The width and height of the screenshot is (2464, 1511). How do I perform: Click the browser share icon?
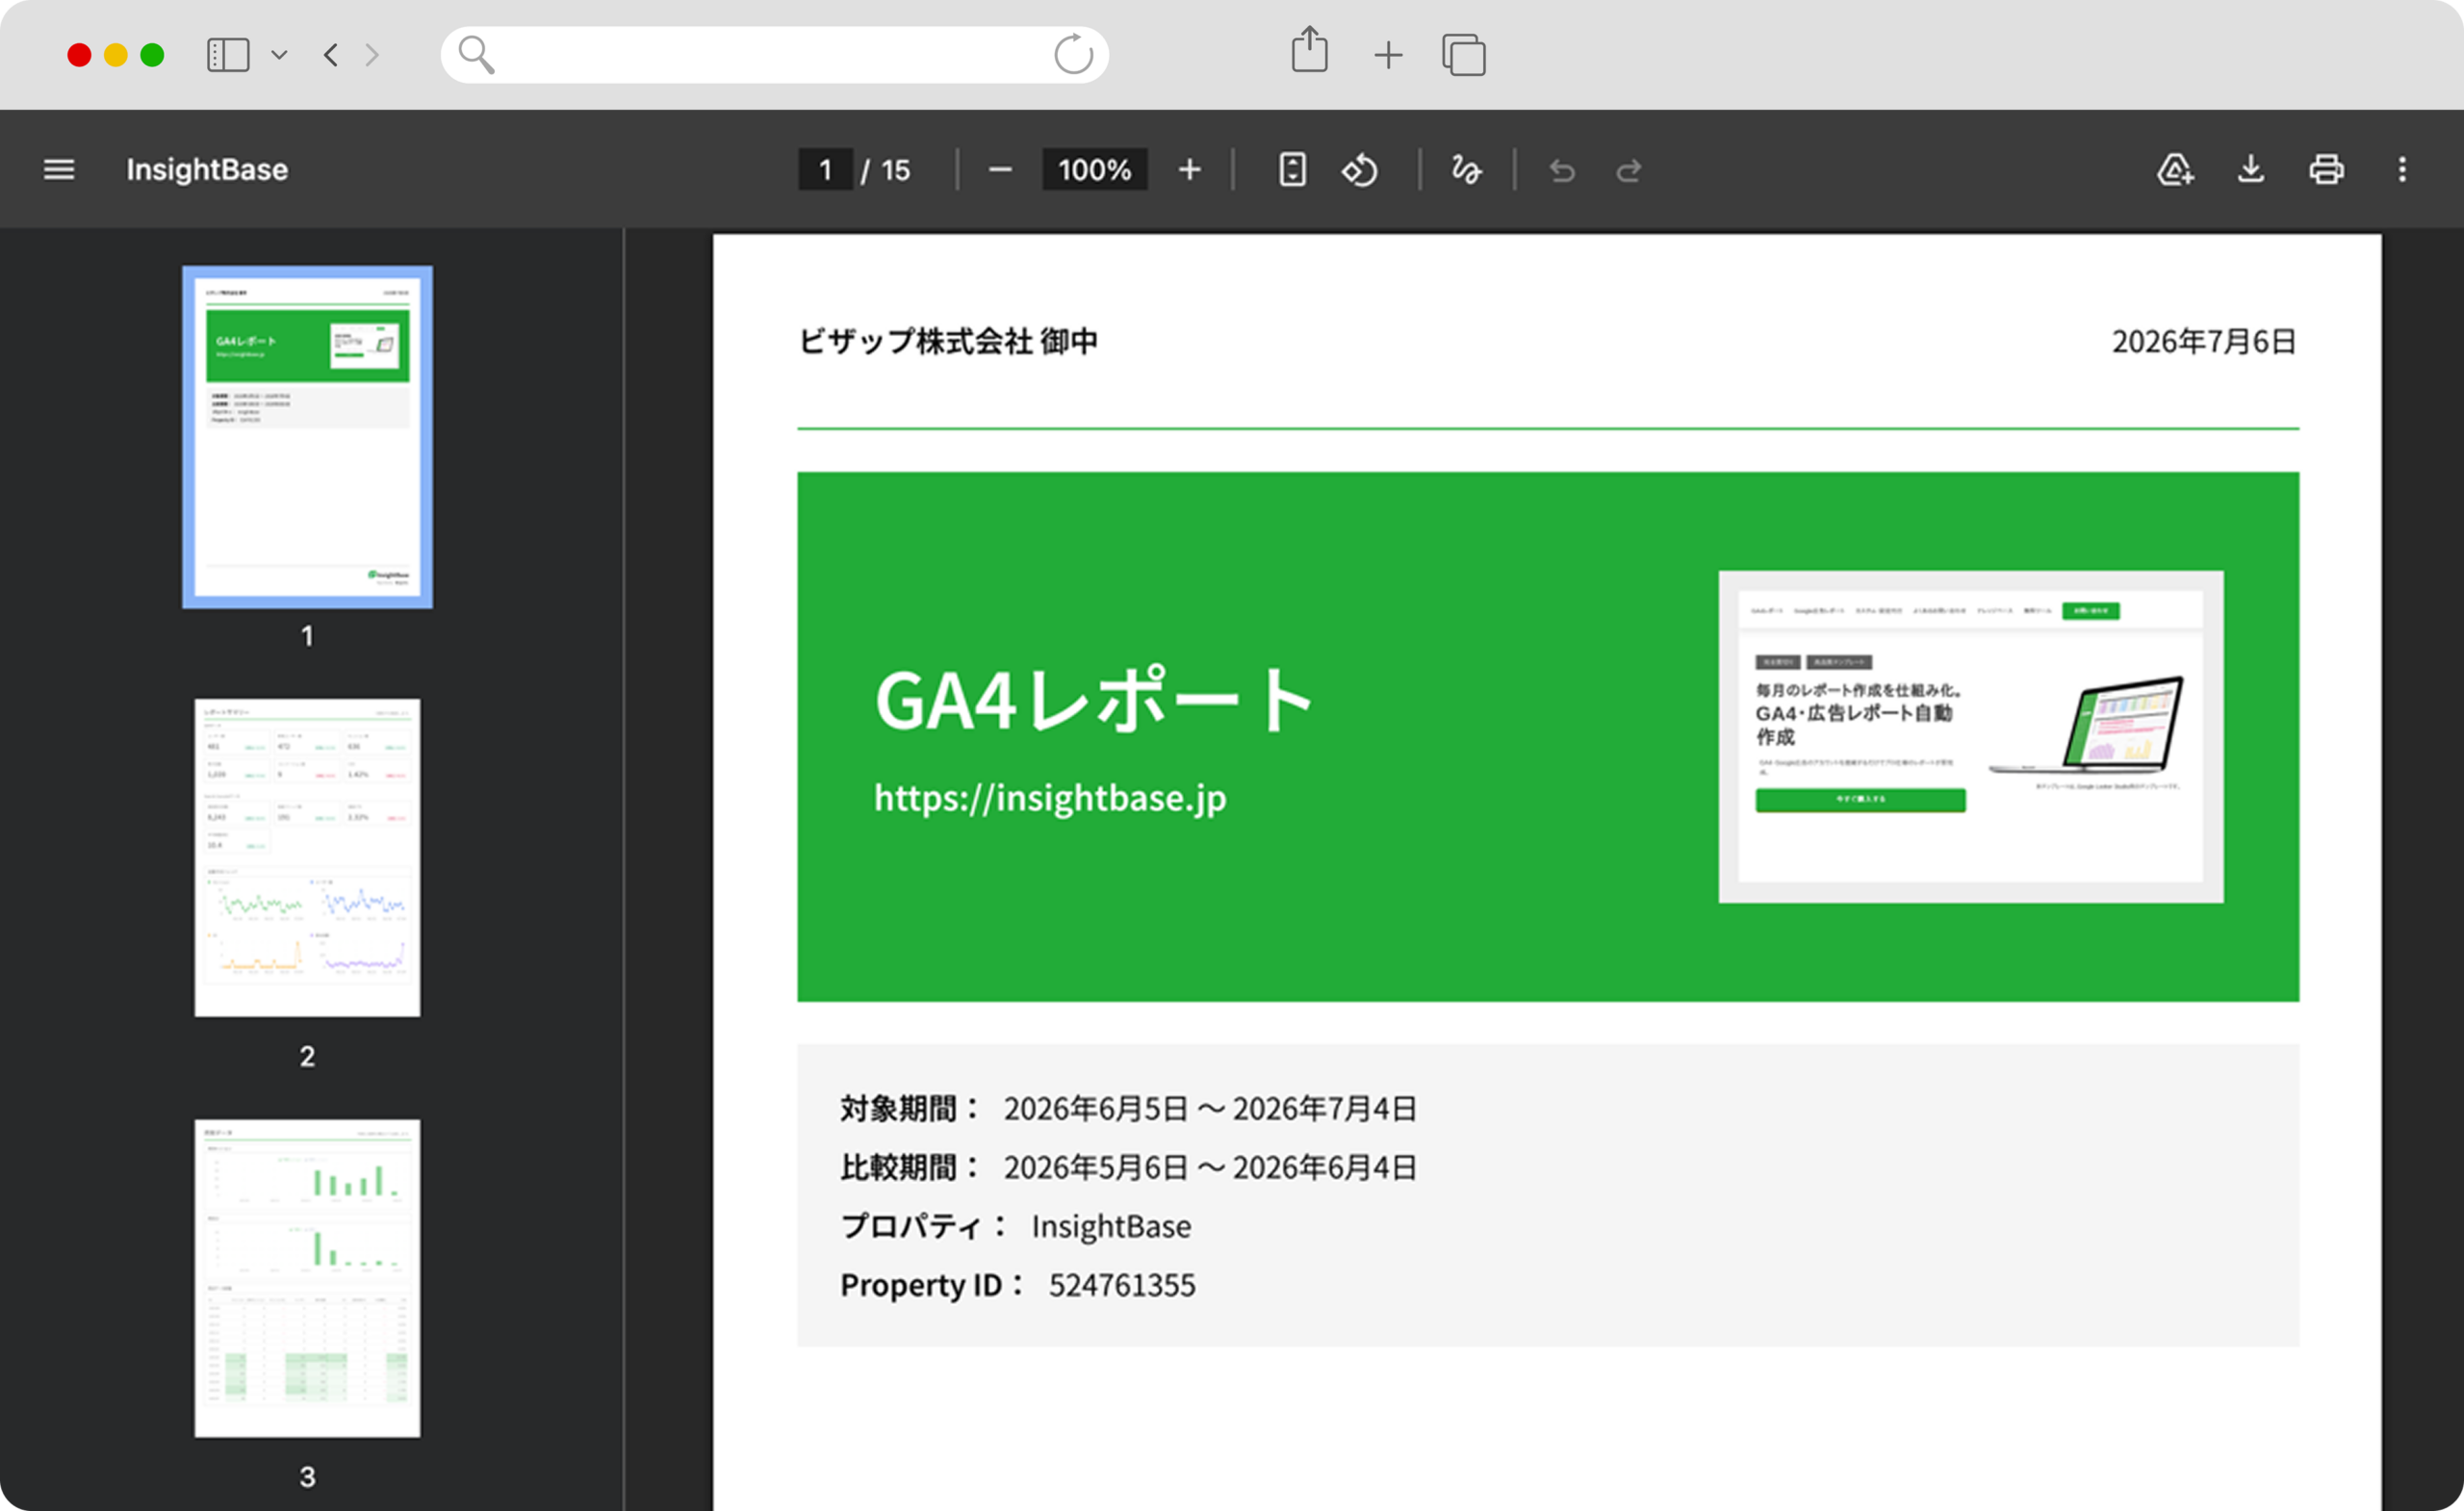coord(1309,50)
